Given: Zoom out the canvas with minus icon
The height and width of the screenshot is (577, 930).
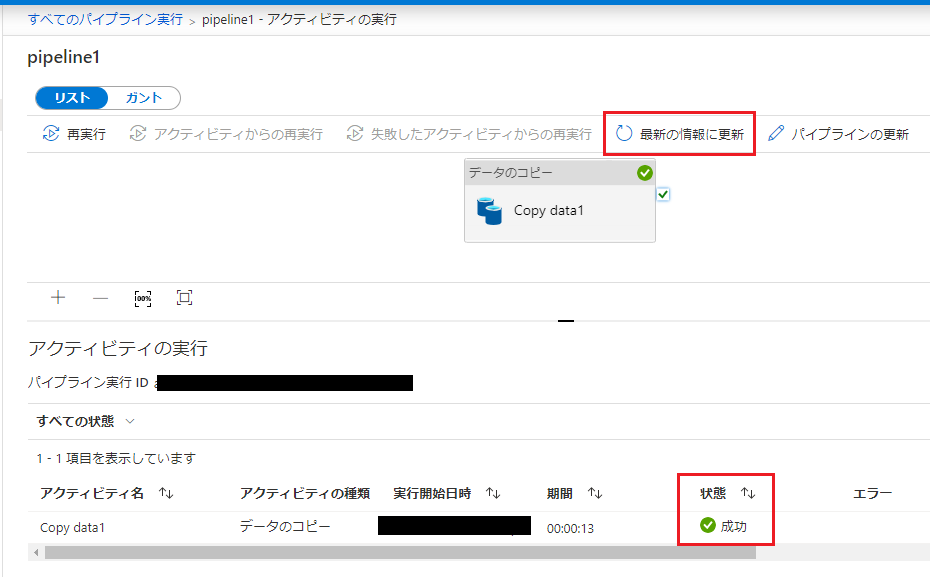Looking at the screenshot, I should tap(100, 298).
